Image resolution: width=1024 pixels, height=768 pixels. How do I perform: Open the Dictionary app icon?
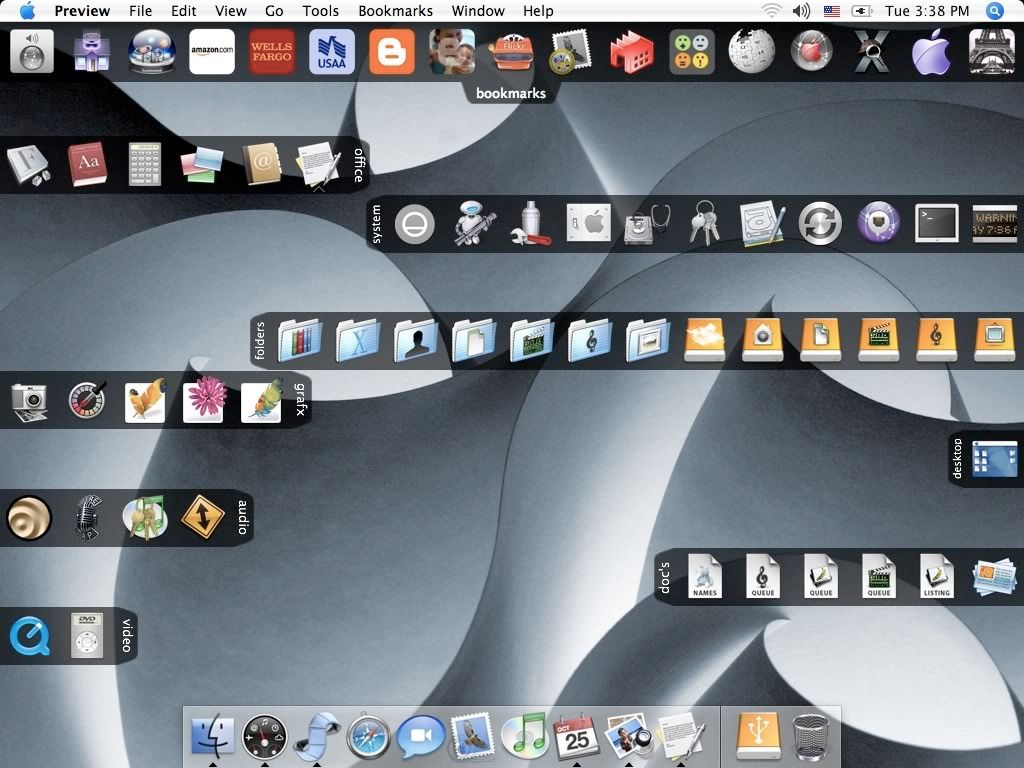point(87,164)
